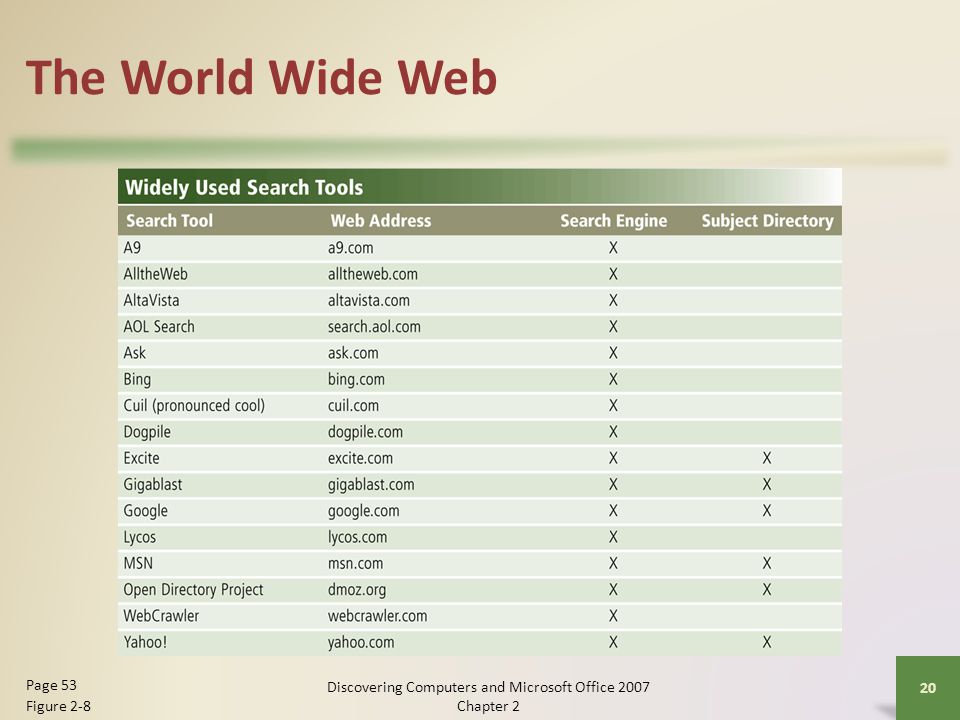The image size is (960, 720).
Task: Click the 'AOL Search' tool name
Action: [x=159, y=326]
